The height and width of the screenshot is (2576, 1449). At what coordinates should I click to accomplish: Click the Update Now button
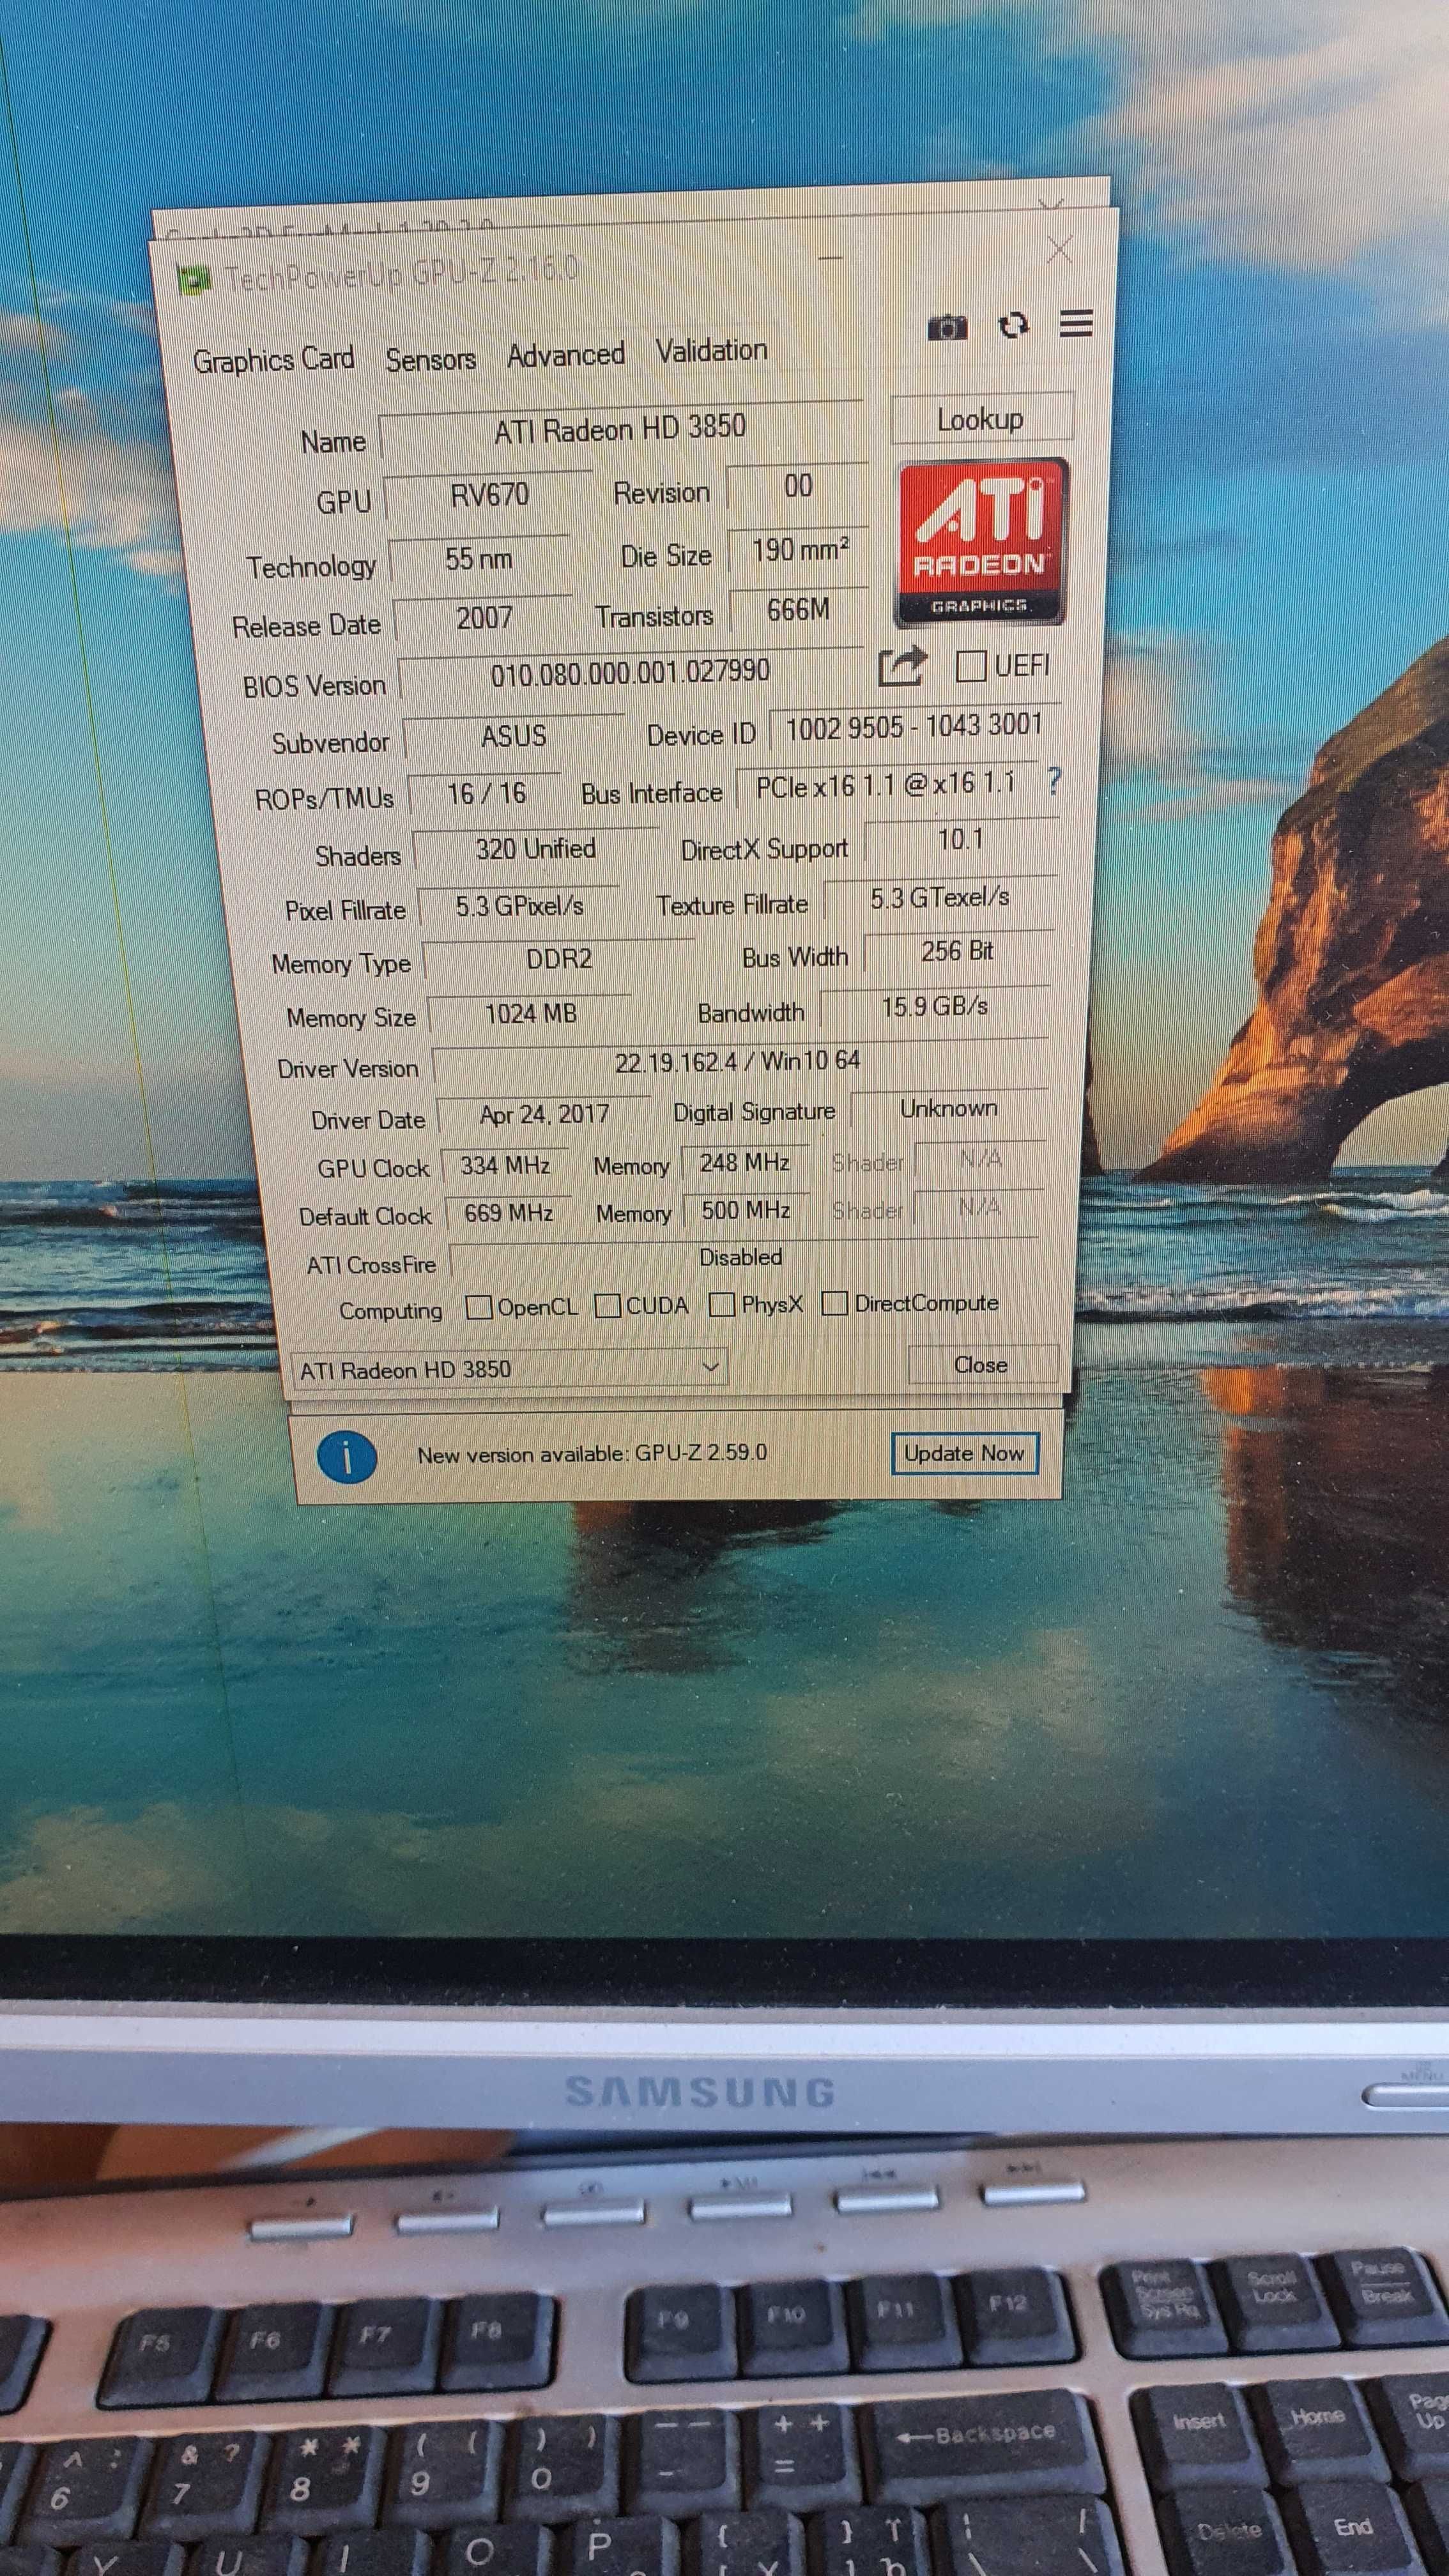coord(964,1453)
